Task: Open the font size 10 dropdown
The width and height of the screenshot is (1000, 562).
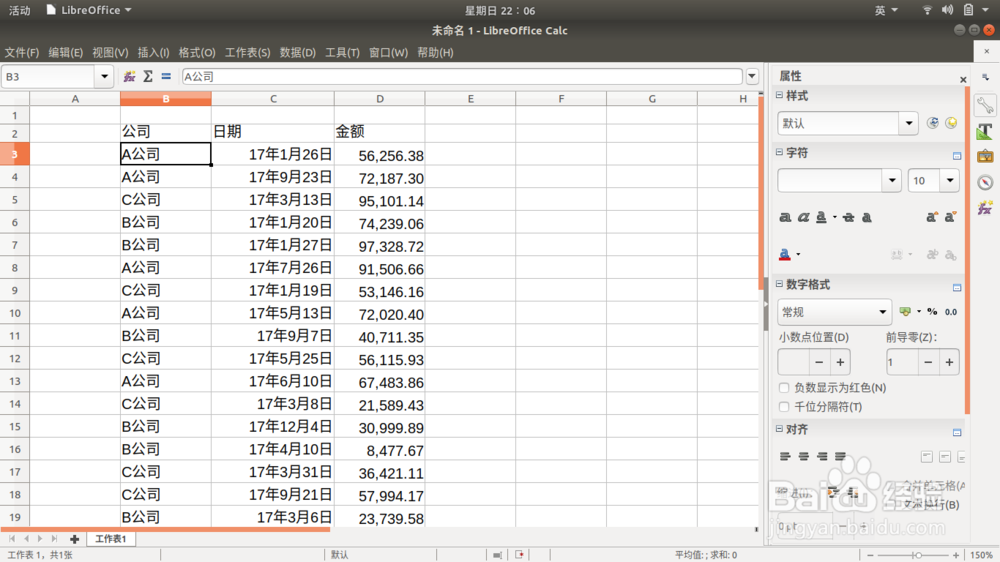Action: pyautogui.click(x=950, y=181)
